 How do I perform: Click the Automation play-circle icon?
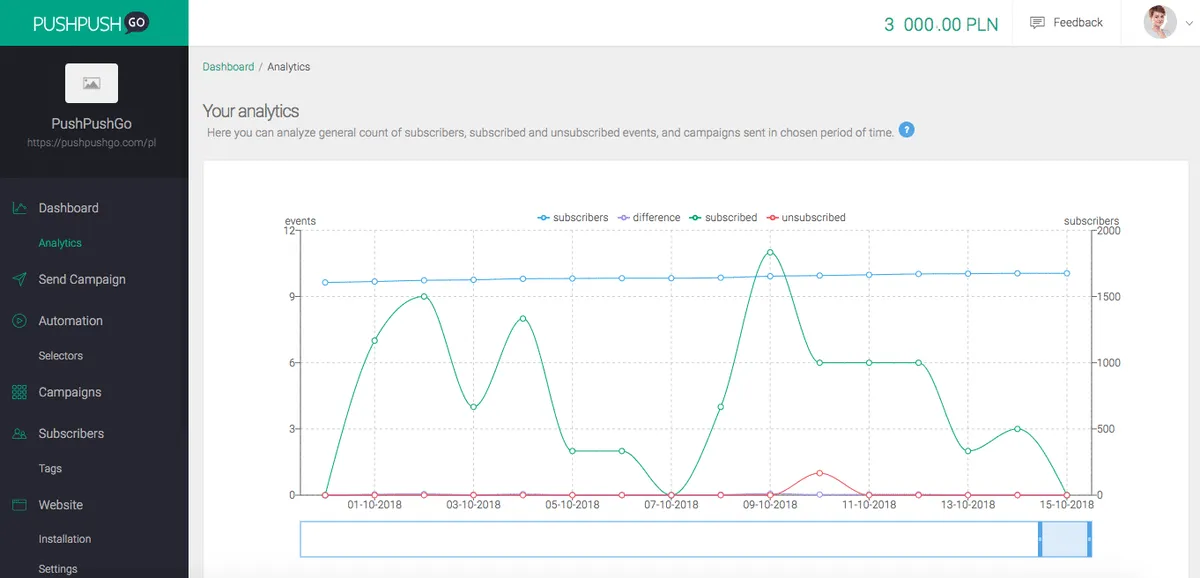pyautogui.click(x=19, y=321)
